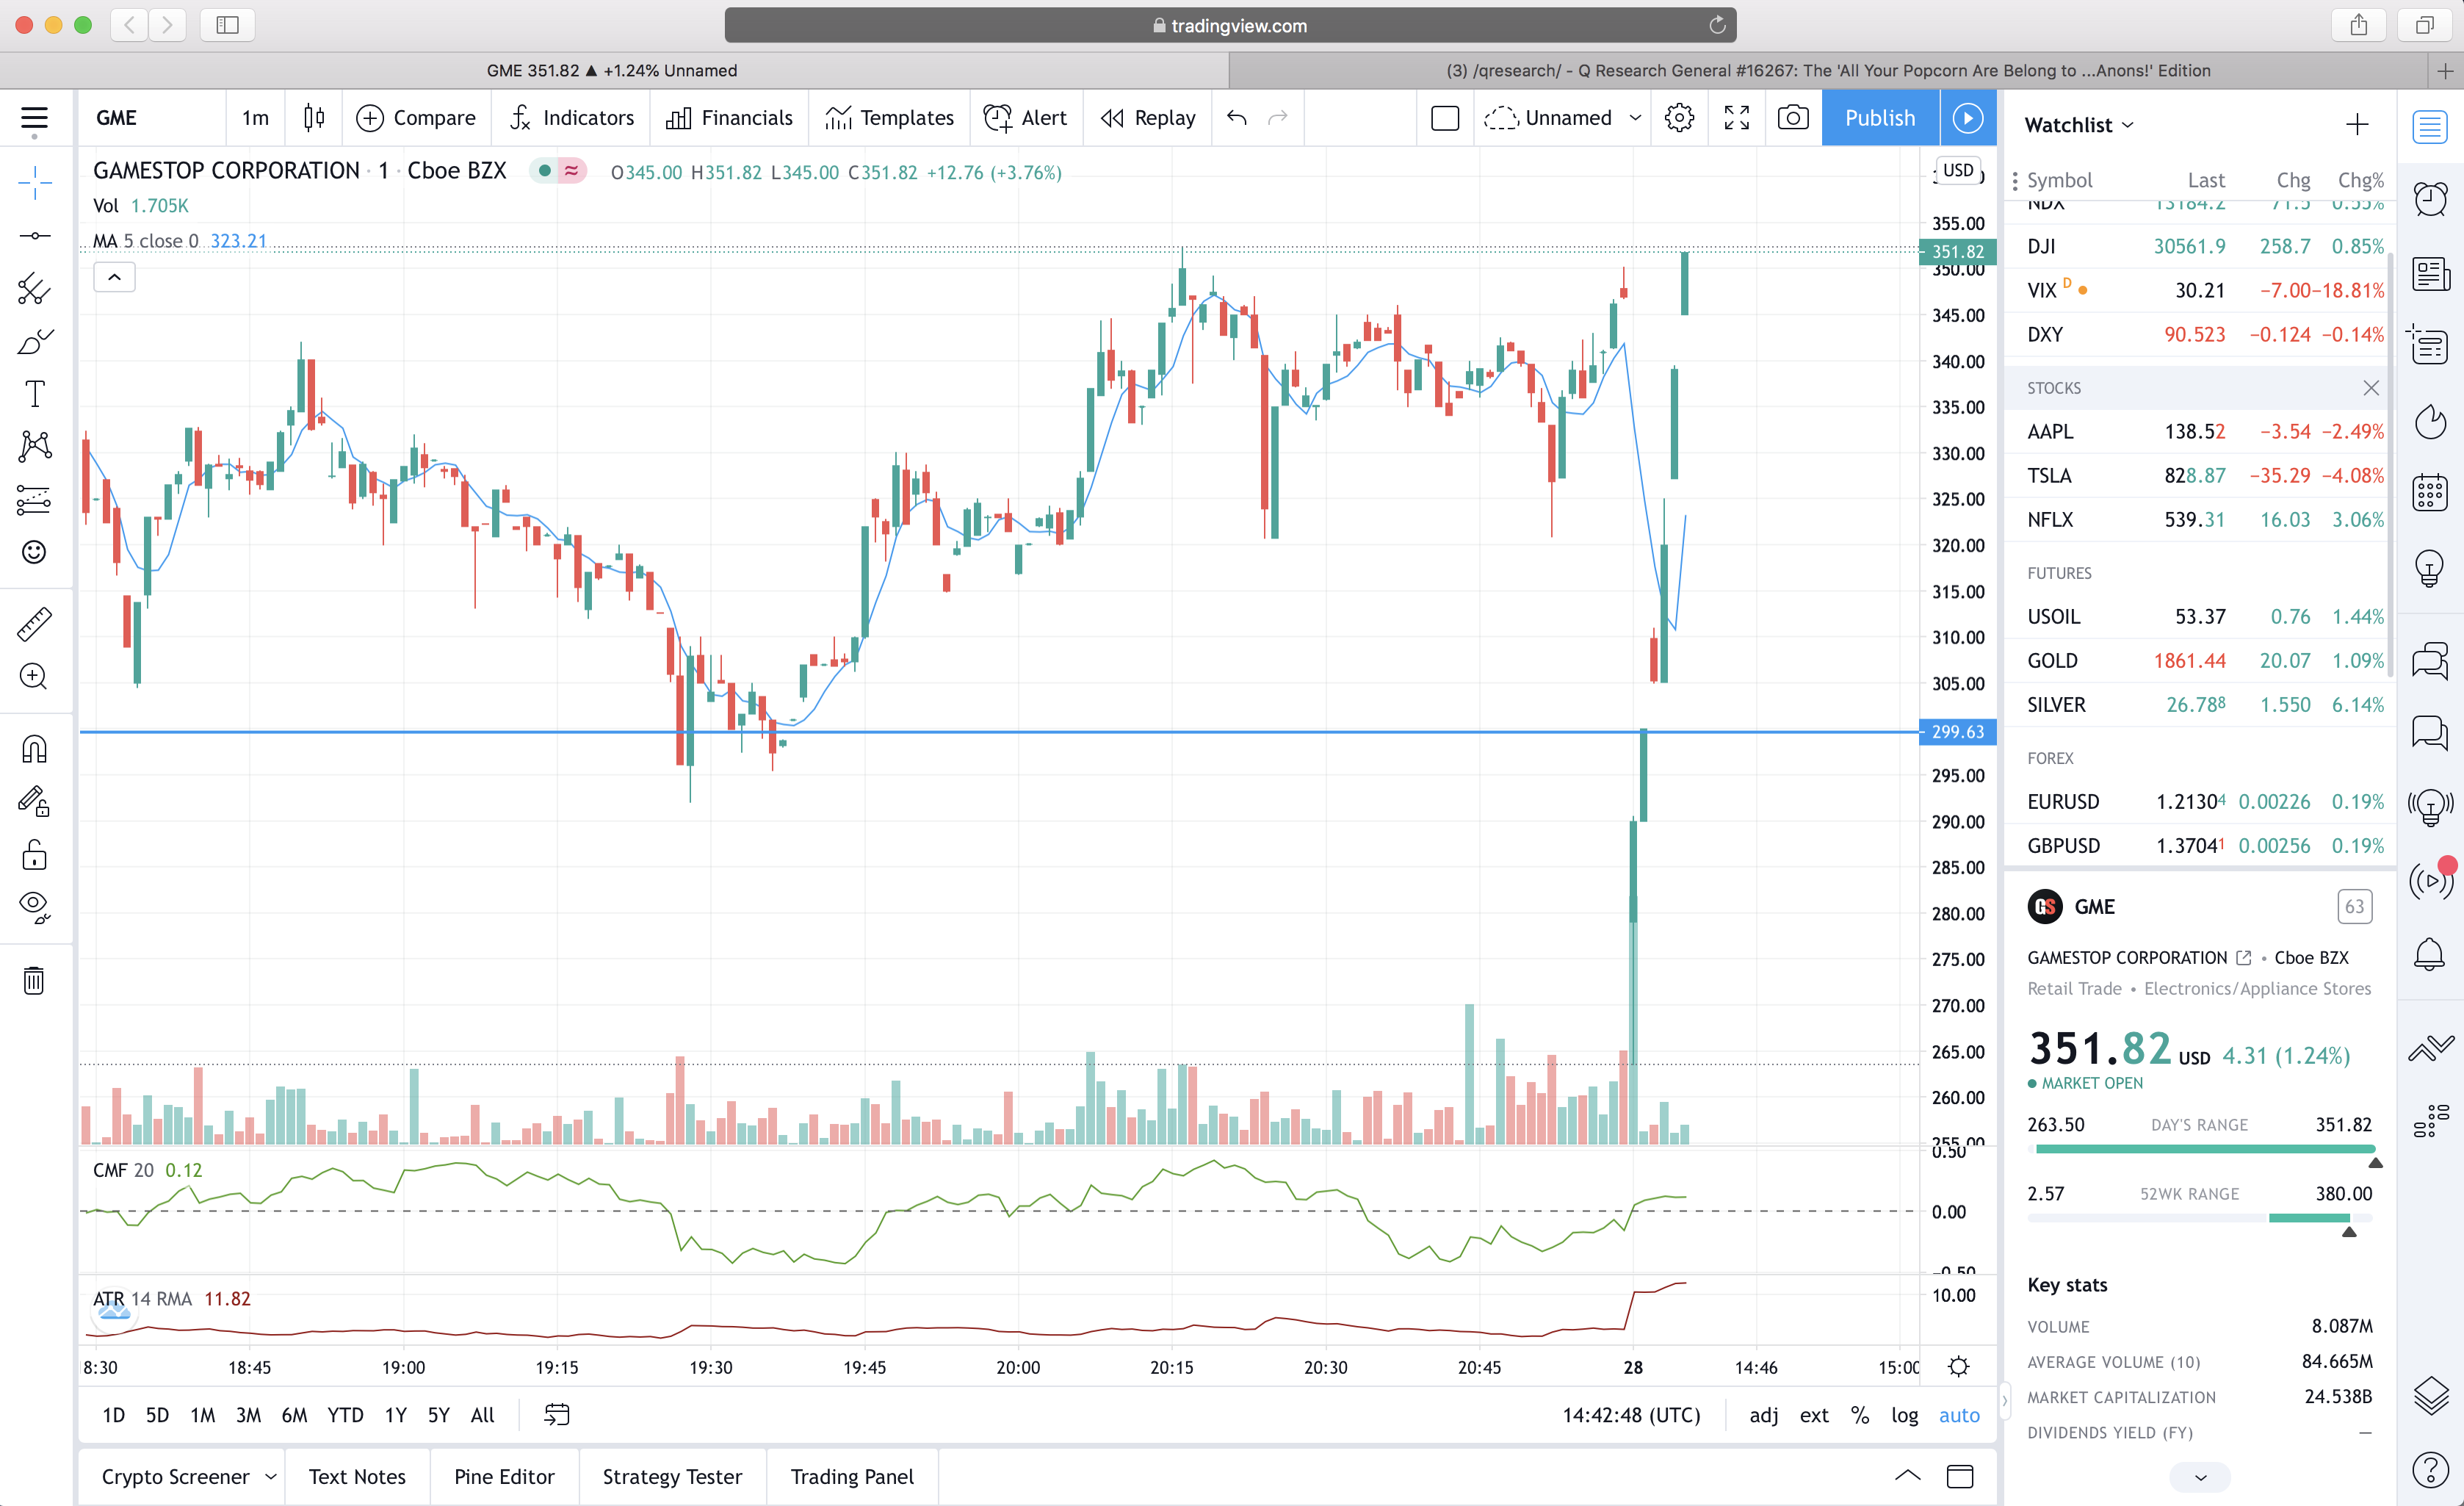Open GME notes count badge 63
The width and height of the screenshot is (2464, 1506).
[x=2354, y=907]
